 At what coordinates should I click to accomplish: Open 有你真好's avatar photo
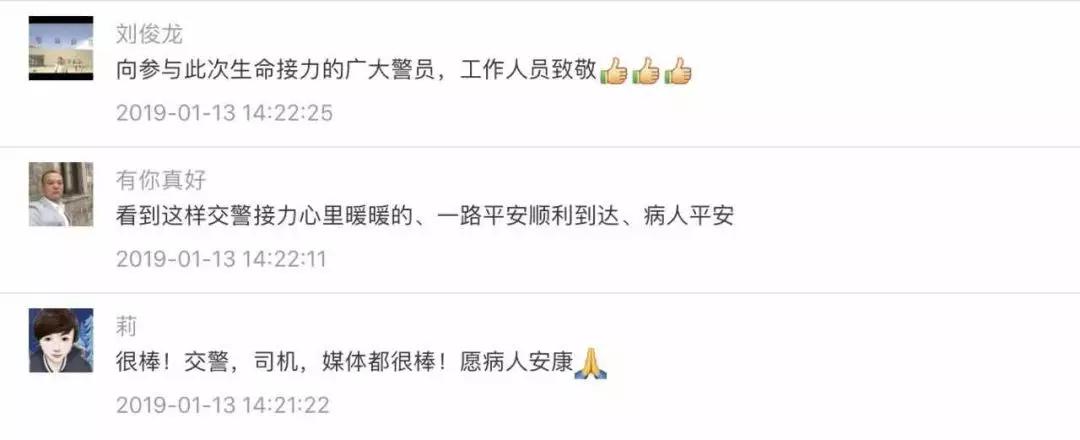61,194
